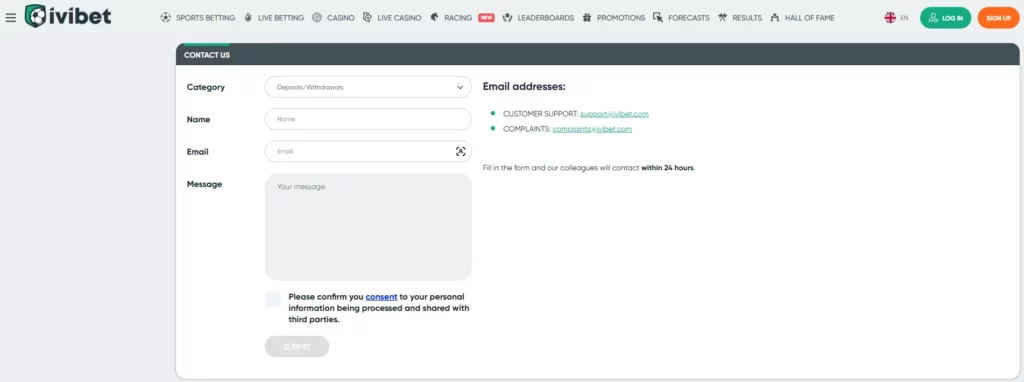Click the support@ivibet.com email link
This screenshot has width=1024, height=382.
pyautogui.click(x=614, y=114)
